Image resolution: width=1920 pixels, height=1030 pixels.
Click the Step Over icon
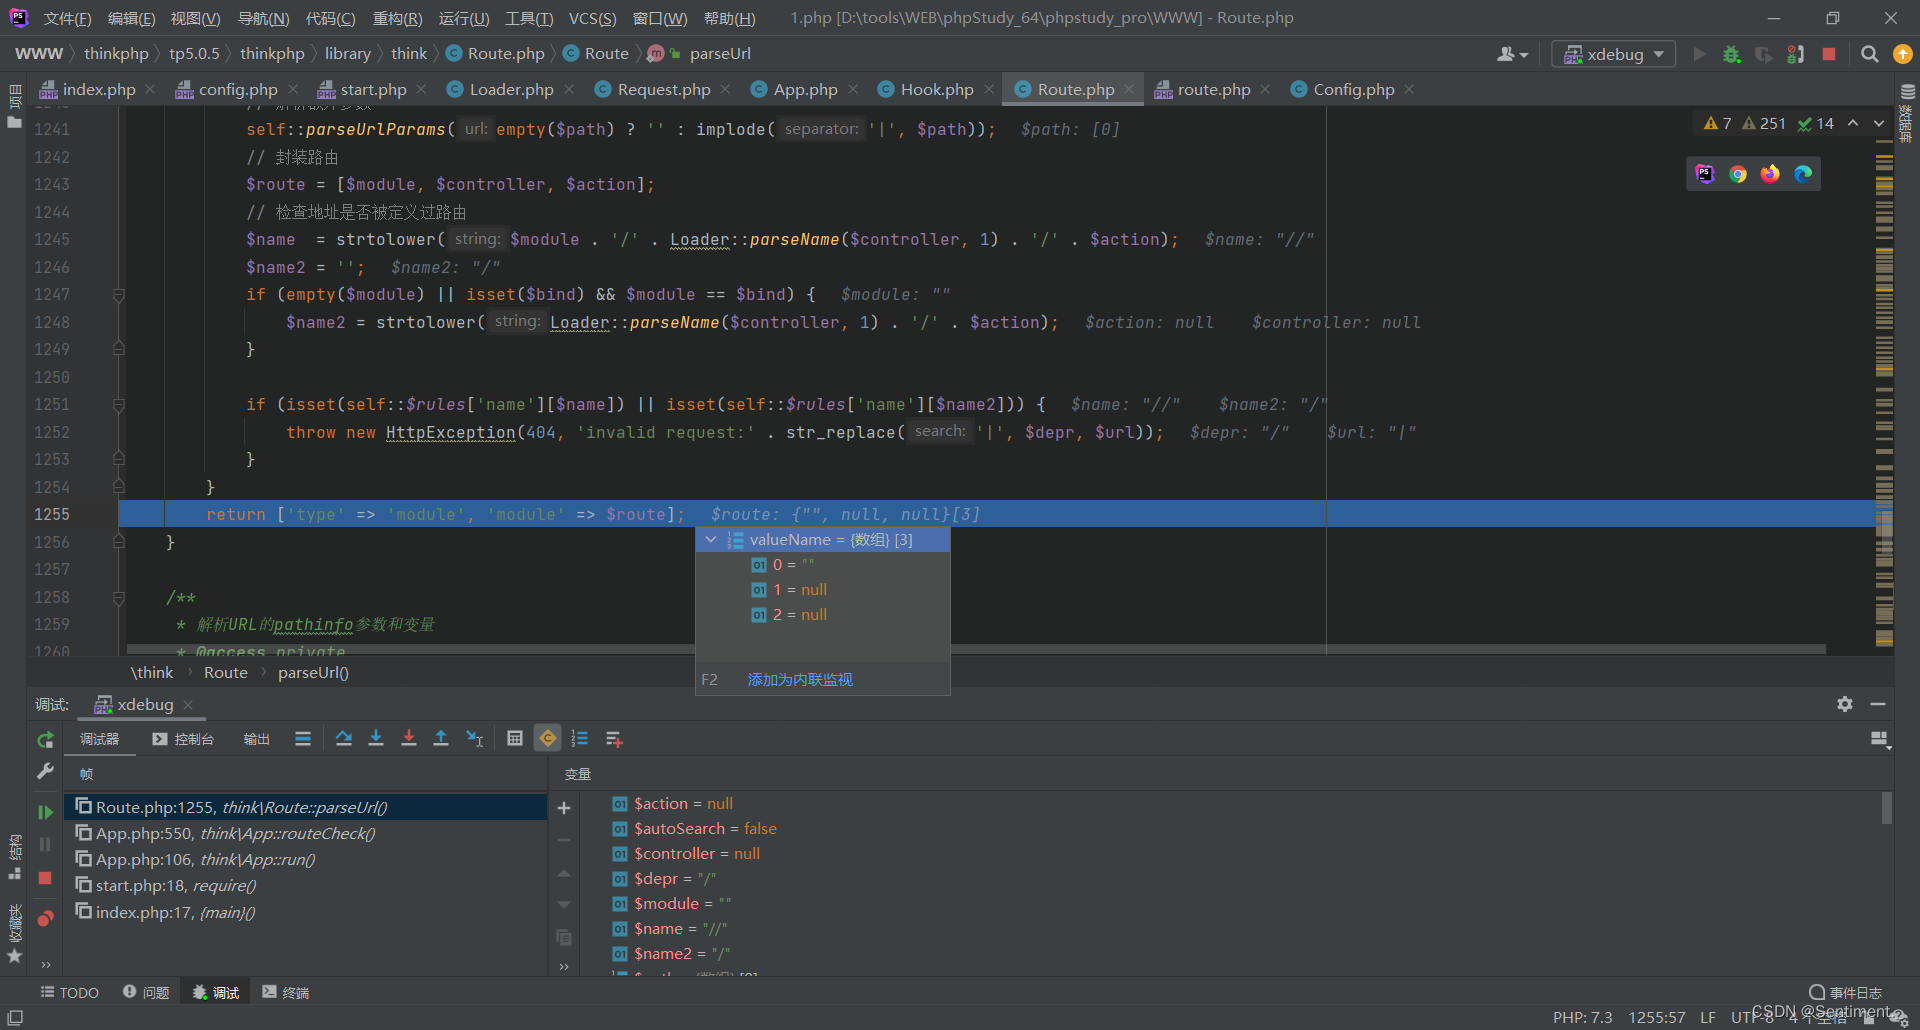click(344, 739)
